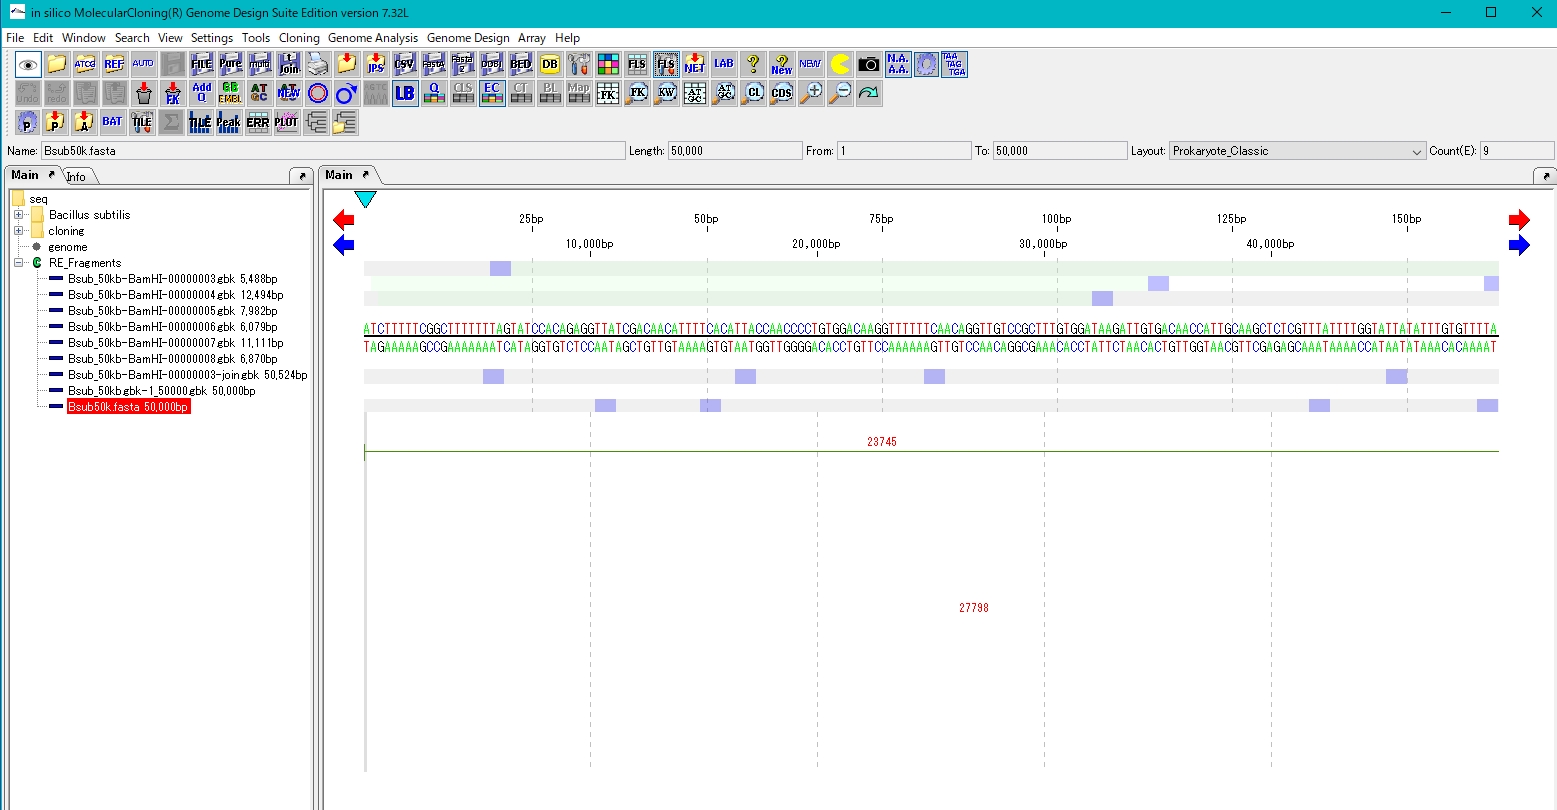Screen dimensions: 1557x810
Task: Open the Genome Design menu
Action: click(468, 38)
